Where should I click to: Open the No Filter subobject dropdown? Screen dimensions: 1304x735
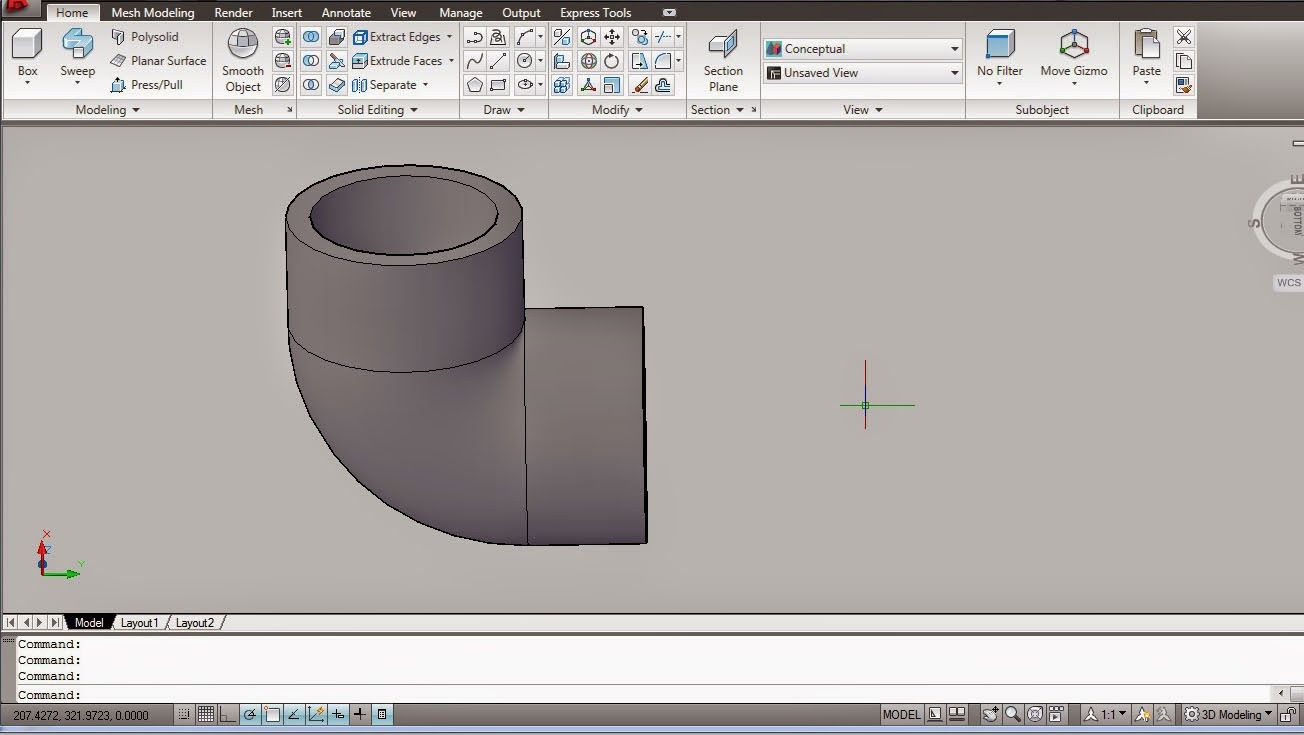1000,60
